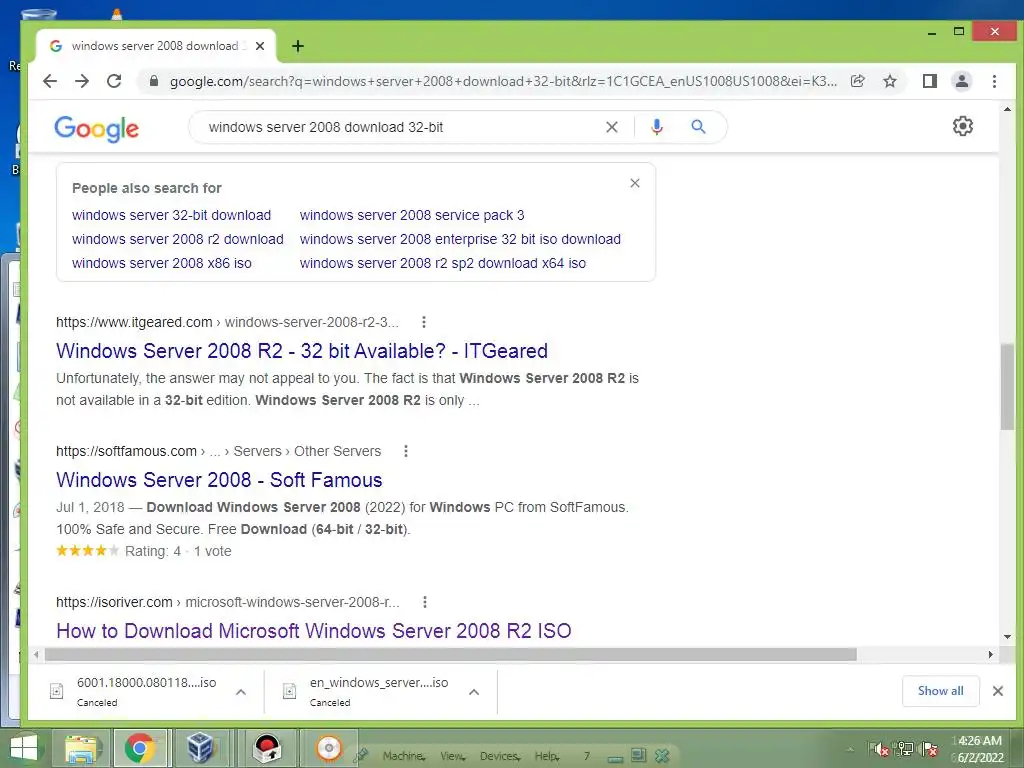
Task: Open the View menu in VirtualBox bar
Action: 452,756
